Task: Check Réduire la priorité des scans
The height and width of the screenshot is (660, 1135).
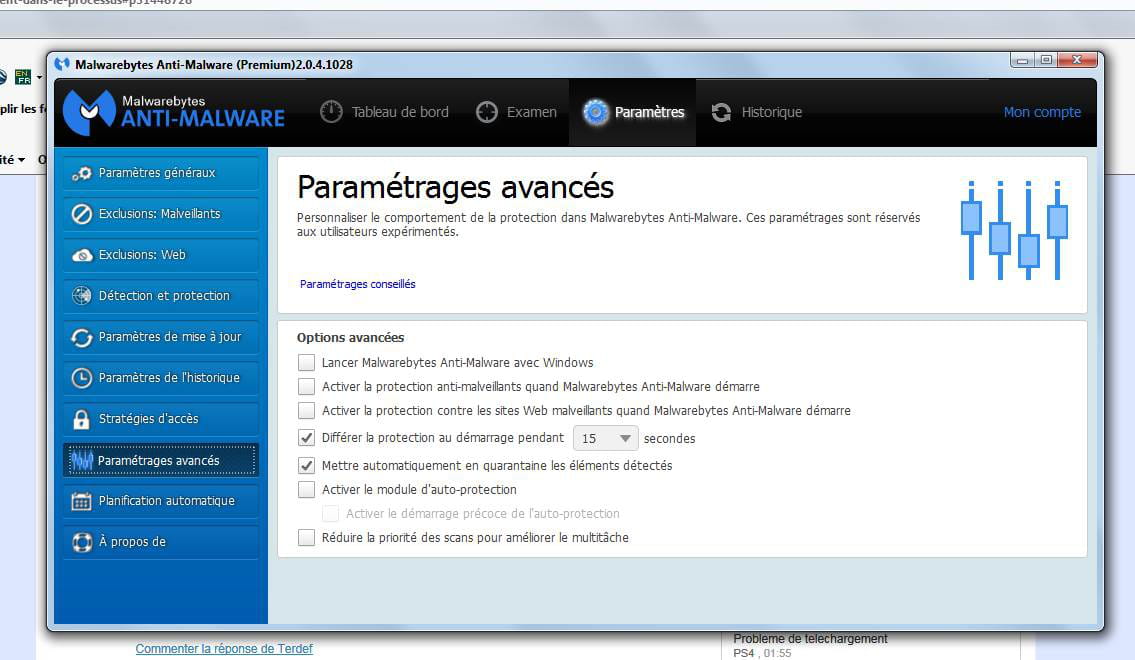Action: pyautogui.click(x=306, y=538)
